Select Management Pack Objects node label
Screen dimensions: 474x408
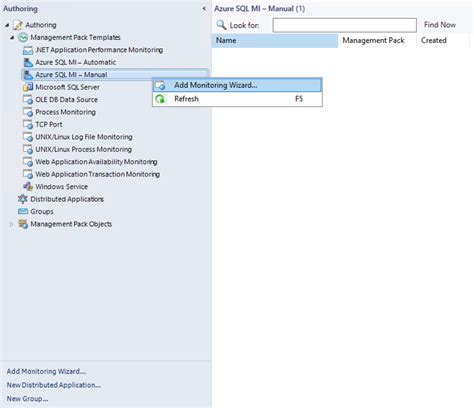coord(71,224)
